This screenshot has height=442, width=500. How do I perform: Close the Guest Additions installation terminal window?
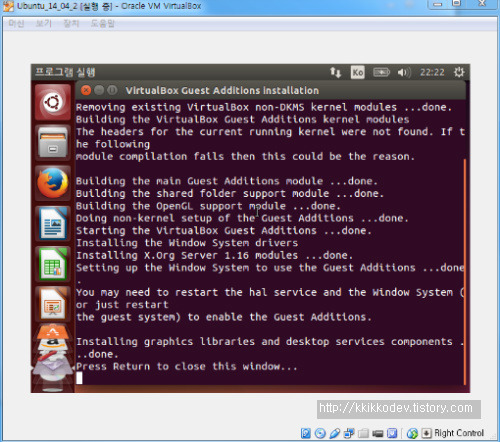point(86,90)
